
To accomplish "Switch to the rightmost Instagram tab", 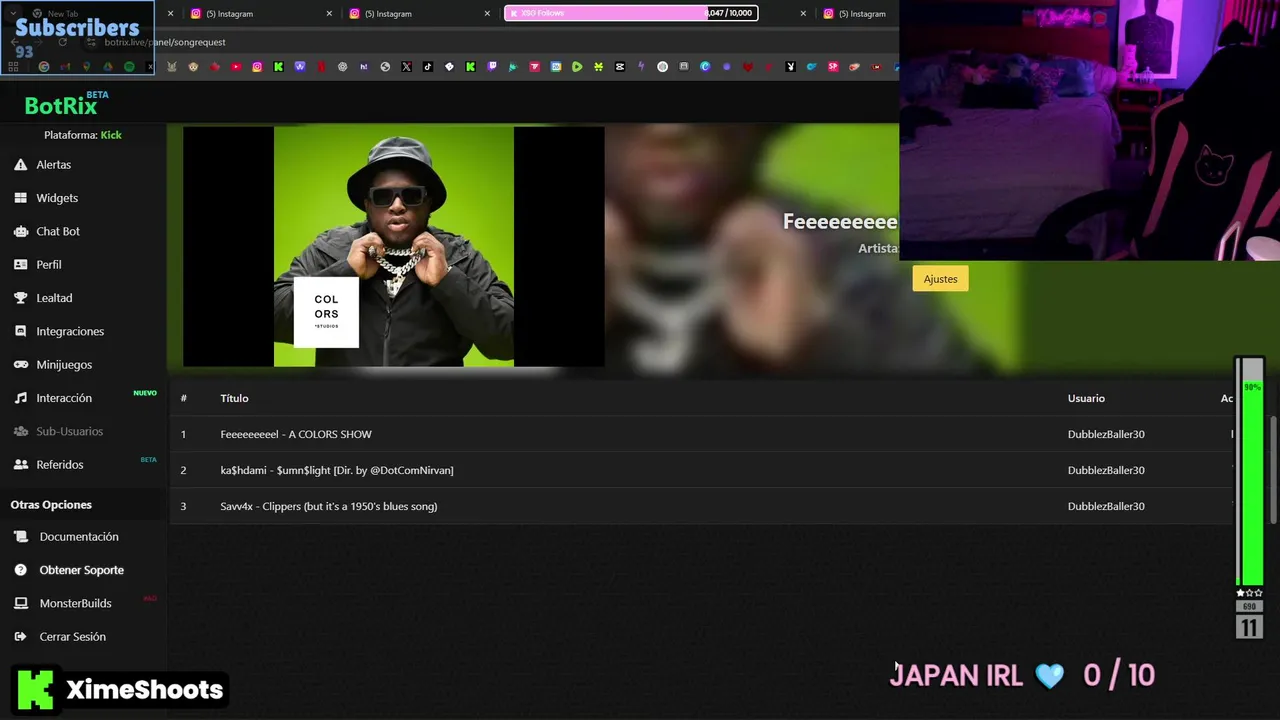I will (x=857, y=14).
